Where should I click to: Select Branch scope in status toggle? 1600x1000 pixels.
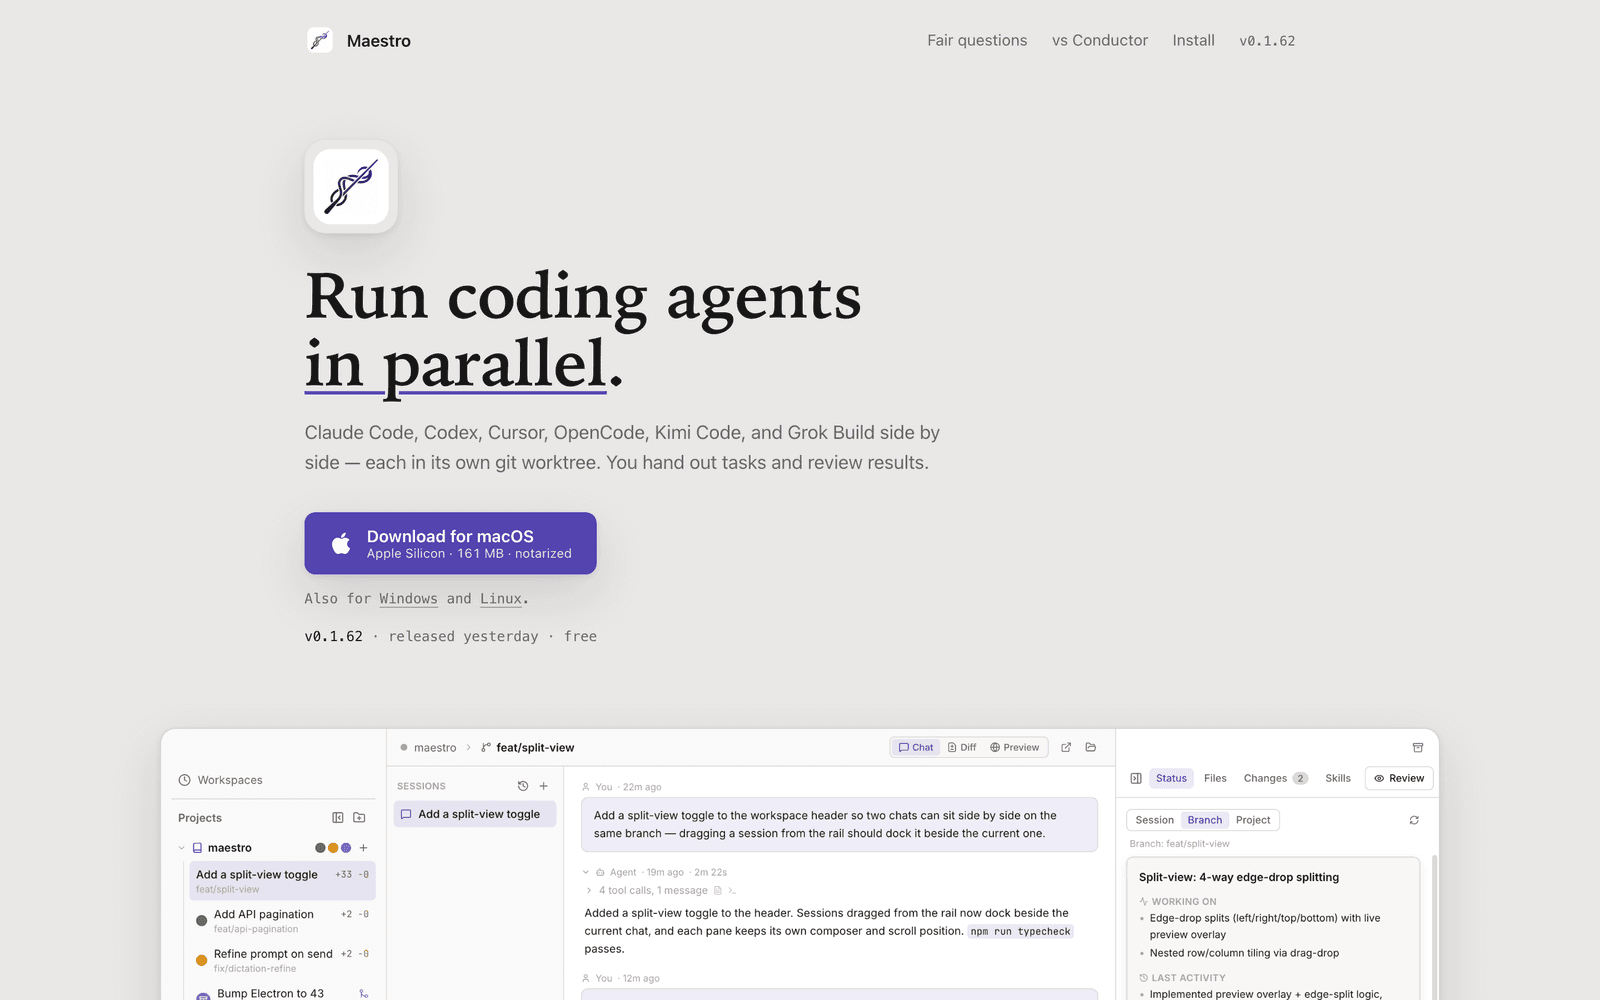tap(1205, 820)
